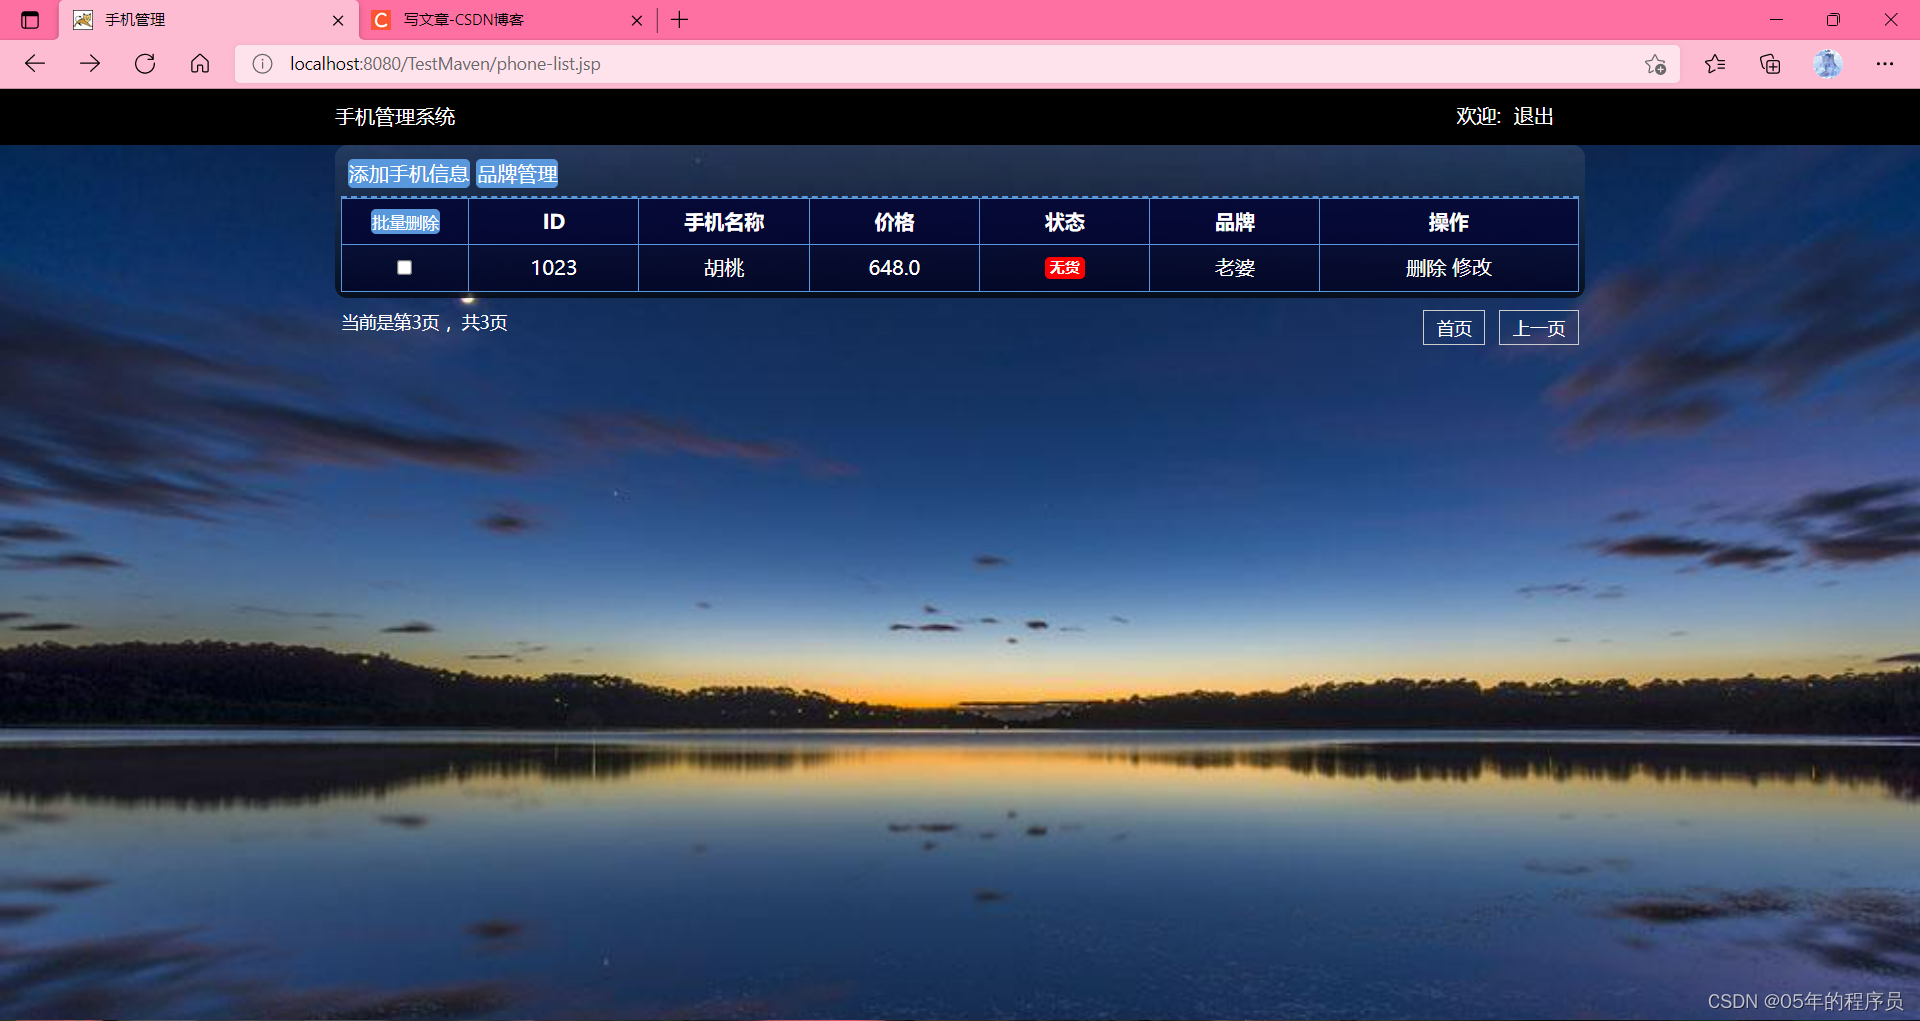The height and width of the screenshot is (1021, 1920).
Task: Click the 退出 logout link
Action: (x=1532, y=116)
